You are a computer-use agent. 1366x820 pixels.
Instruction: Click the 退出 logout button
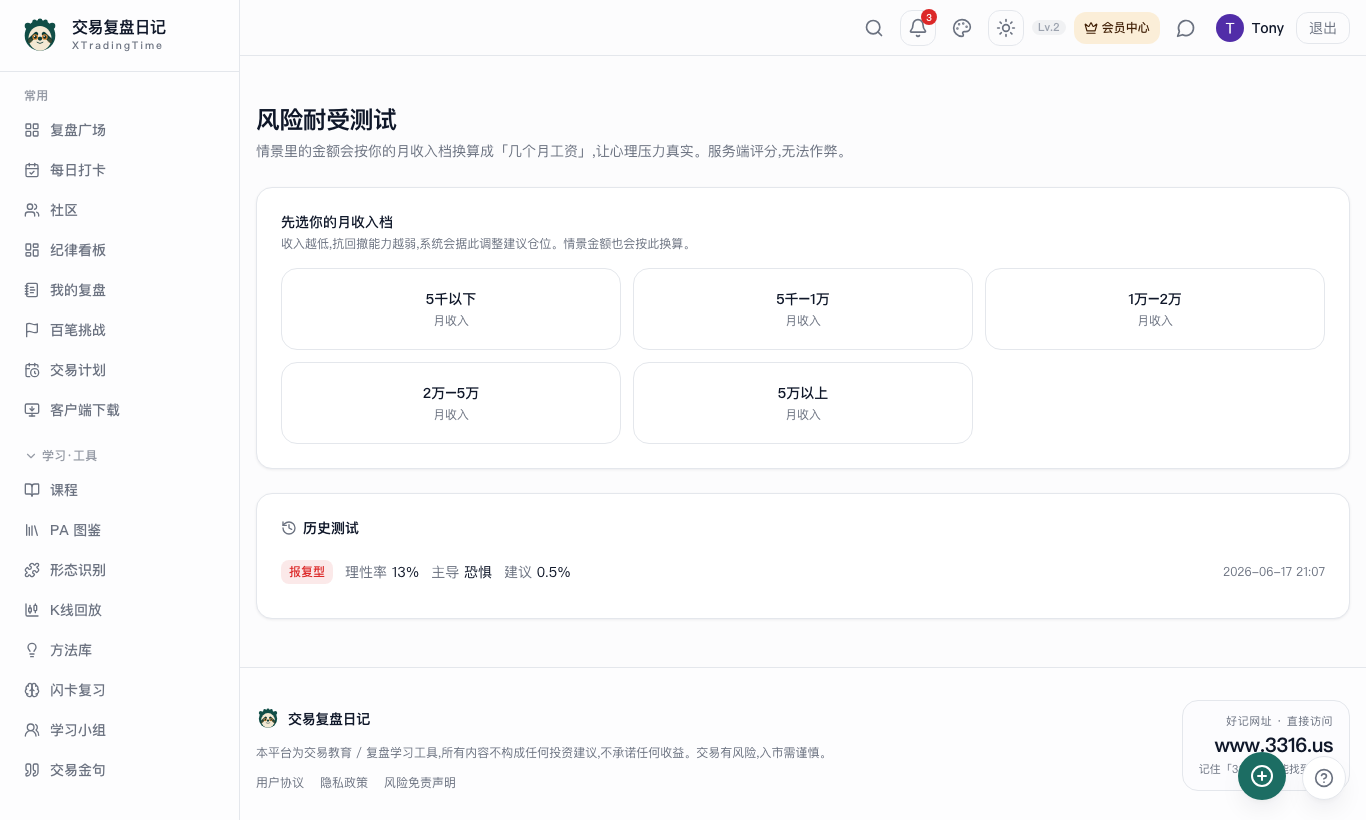(x=1323, y=28)
